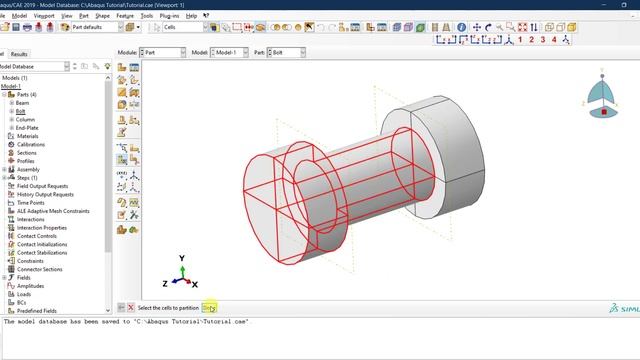This screenshot has width=640, height=360.
Task: Select the Rotate View tool
Action: point(488,27)
